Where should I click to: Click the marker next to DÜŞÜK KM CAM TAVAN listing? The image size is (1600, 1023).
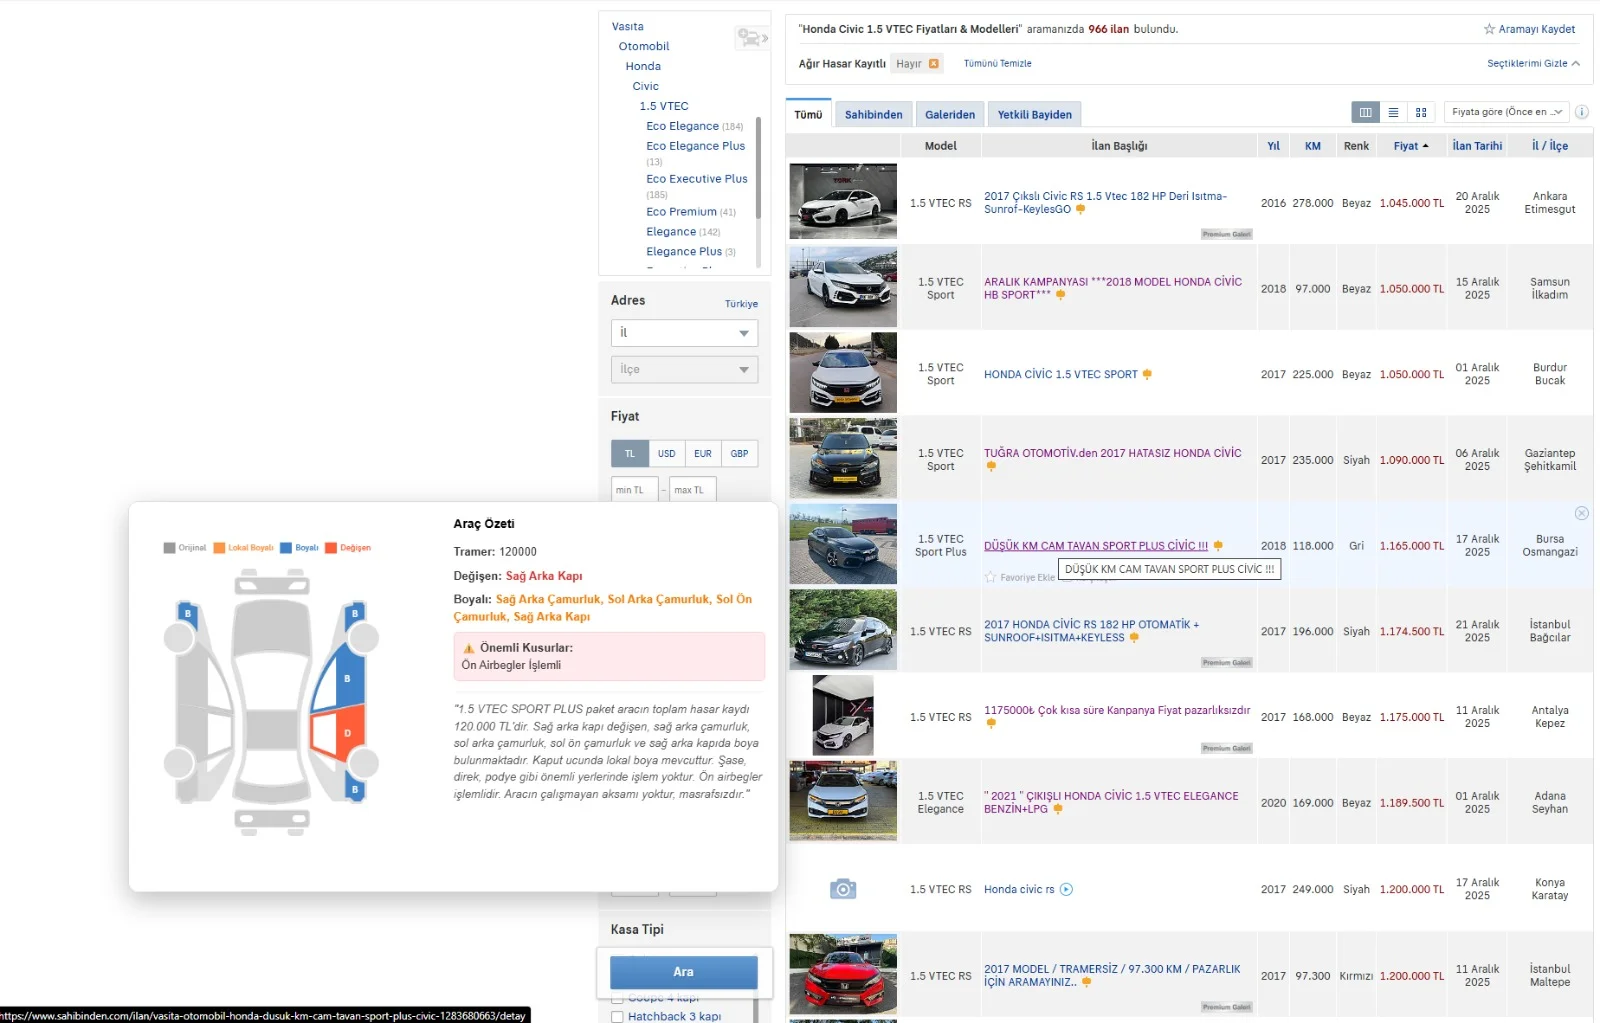point(1218,546)
